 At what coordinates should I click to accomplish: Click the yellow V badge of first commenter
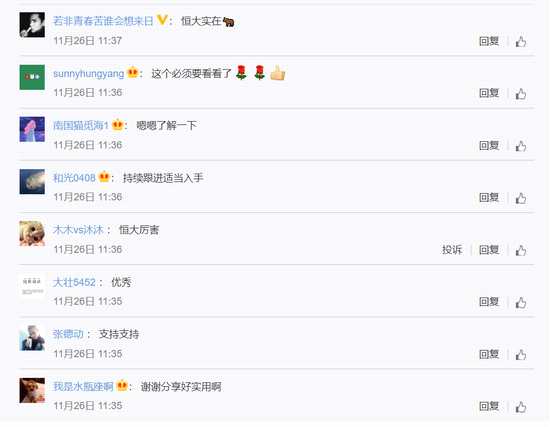click(x=162, y=20)
